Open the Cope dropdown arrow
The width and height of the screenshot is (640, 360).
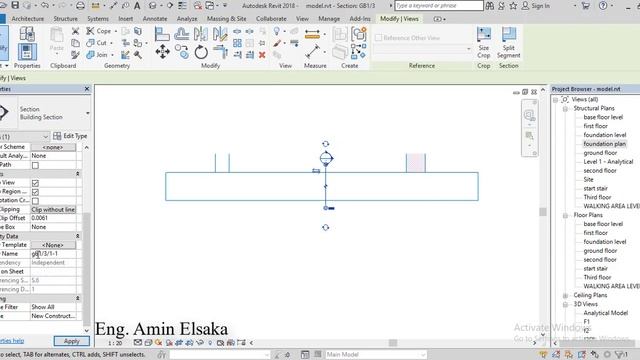(116, 31)
